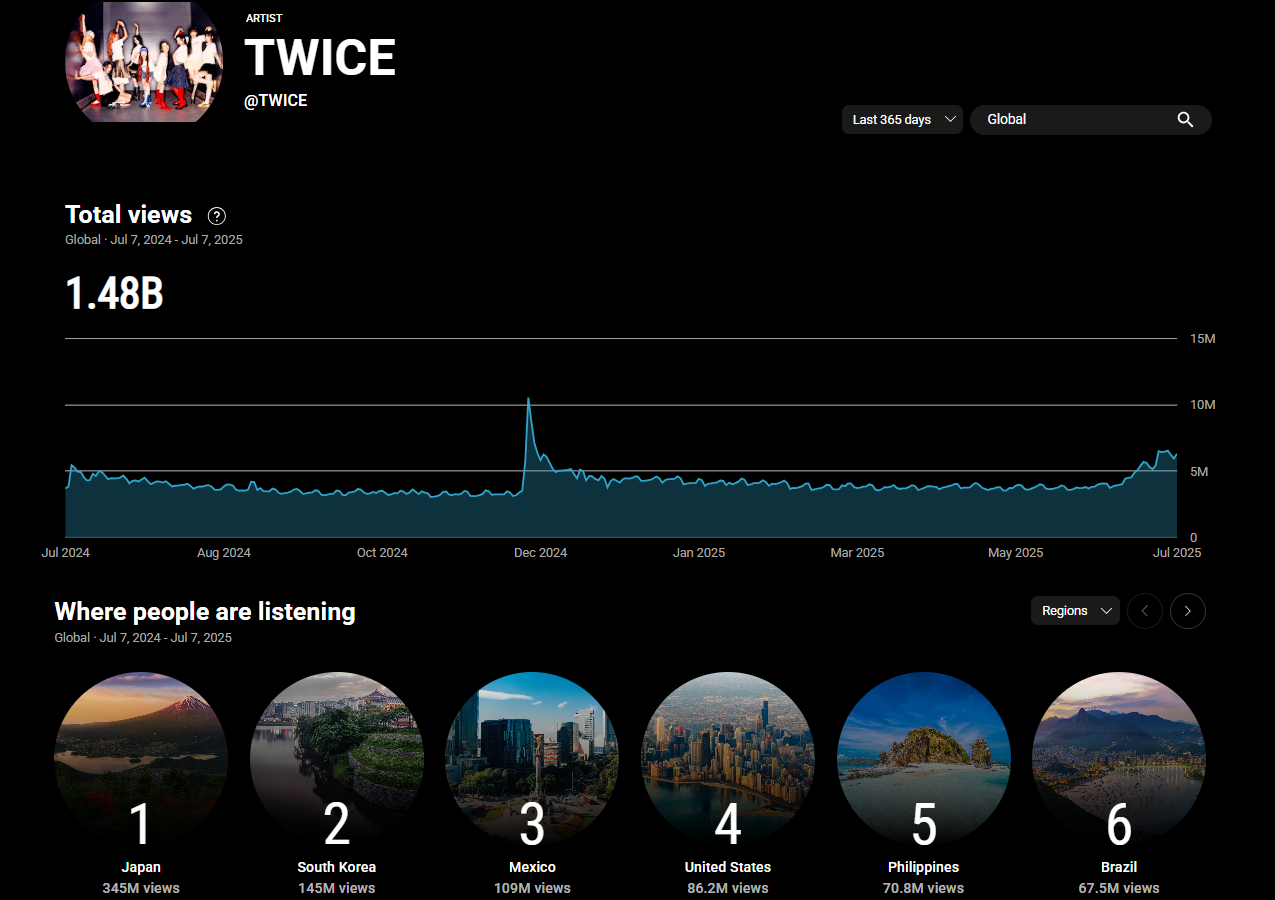Click the 67.5M views text
Screen dimensions: 1275x900
click(x=1119, y=888)
